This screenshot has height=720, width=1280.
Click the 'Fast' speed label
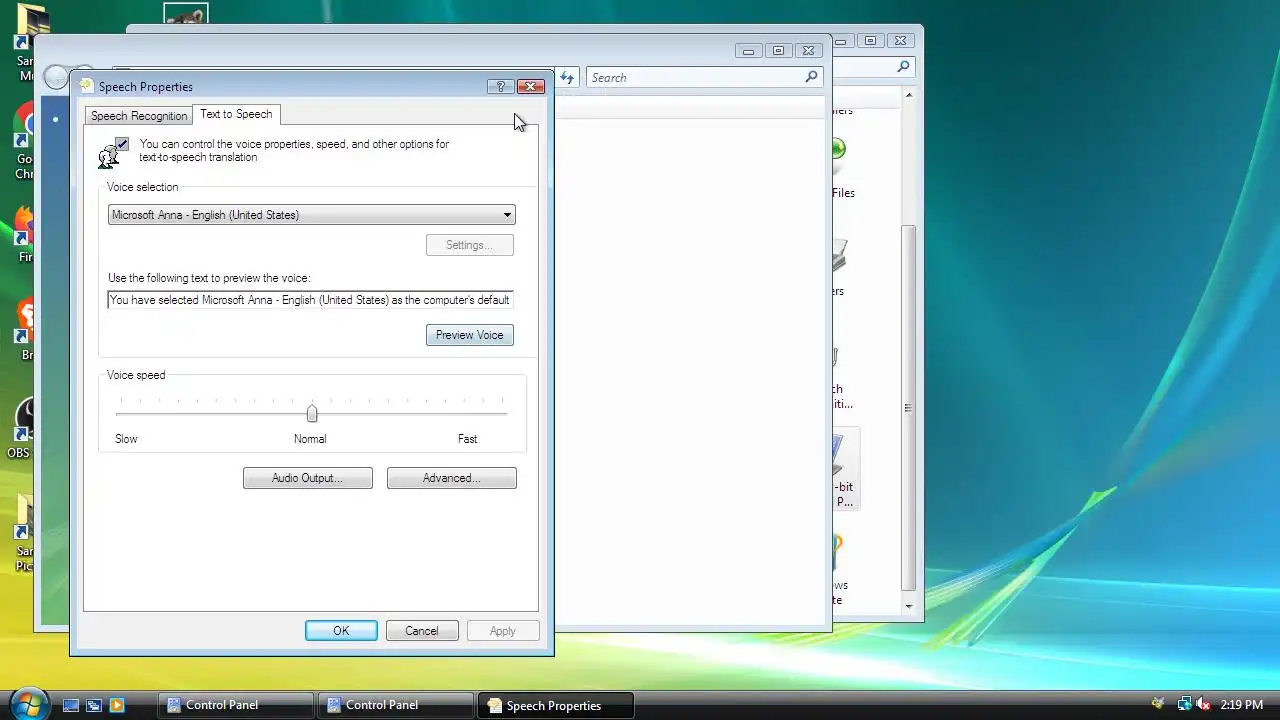467,439
